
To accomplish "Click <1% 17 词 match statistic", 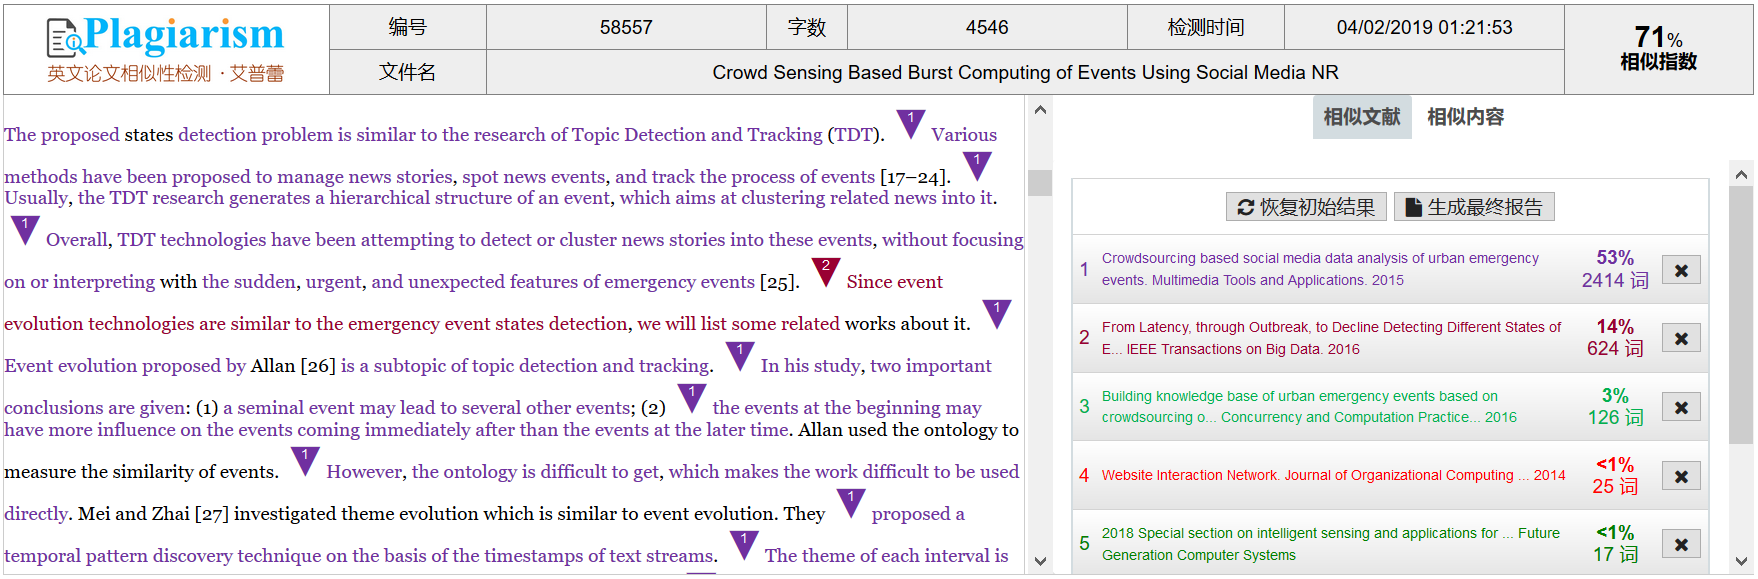I will point(1615,544).
